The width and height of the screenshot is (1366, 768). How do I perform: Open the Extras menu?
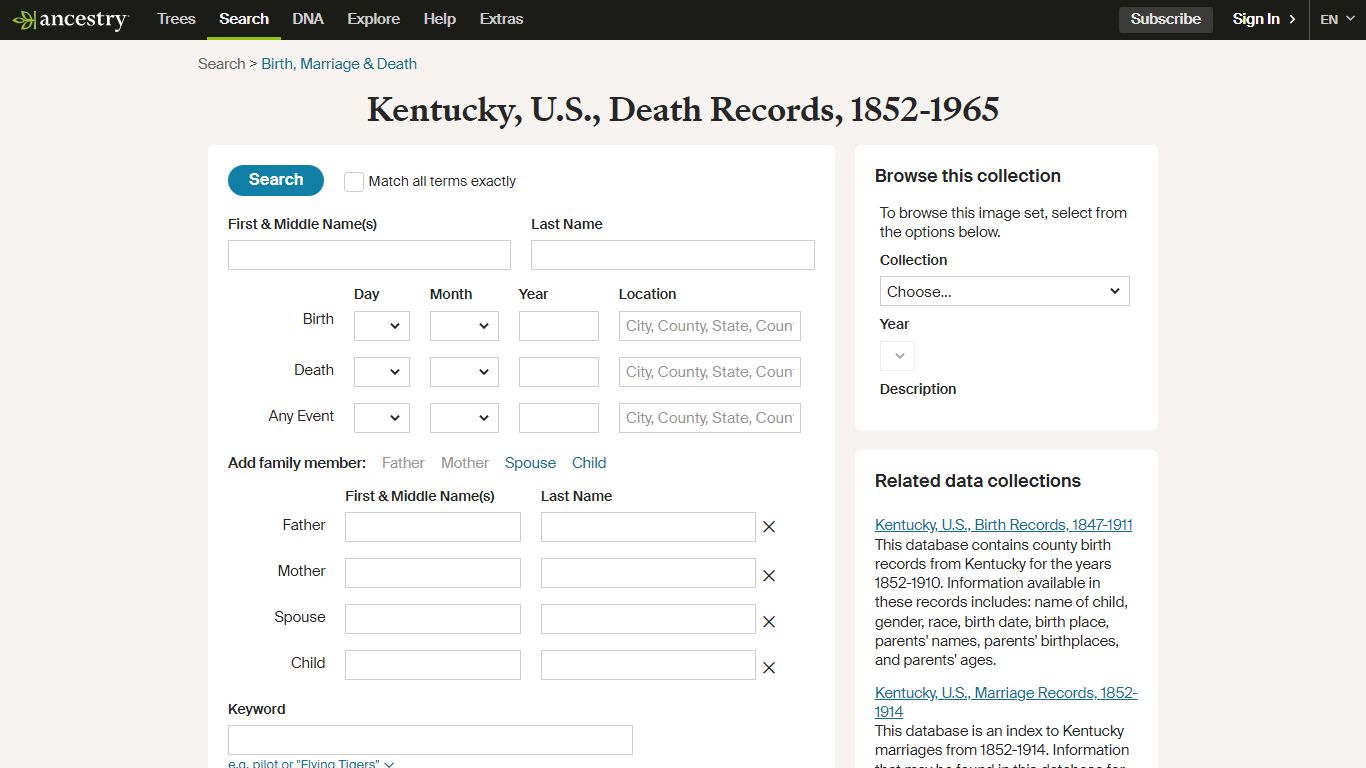click(x=501, y=19)
